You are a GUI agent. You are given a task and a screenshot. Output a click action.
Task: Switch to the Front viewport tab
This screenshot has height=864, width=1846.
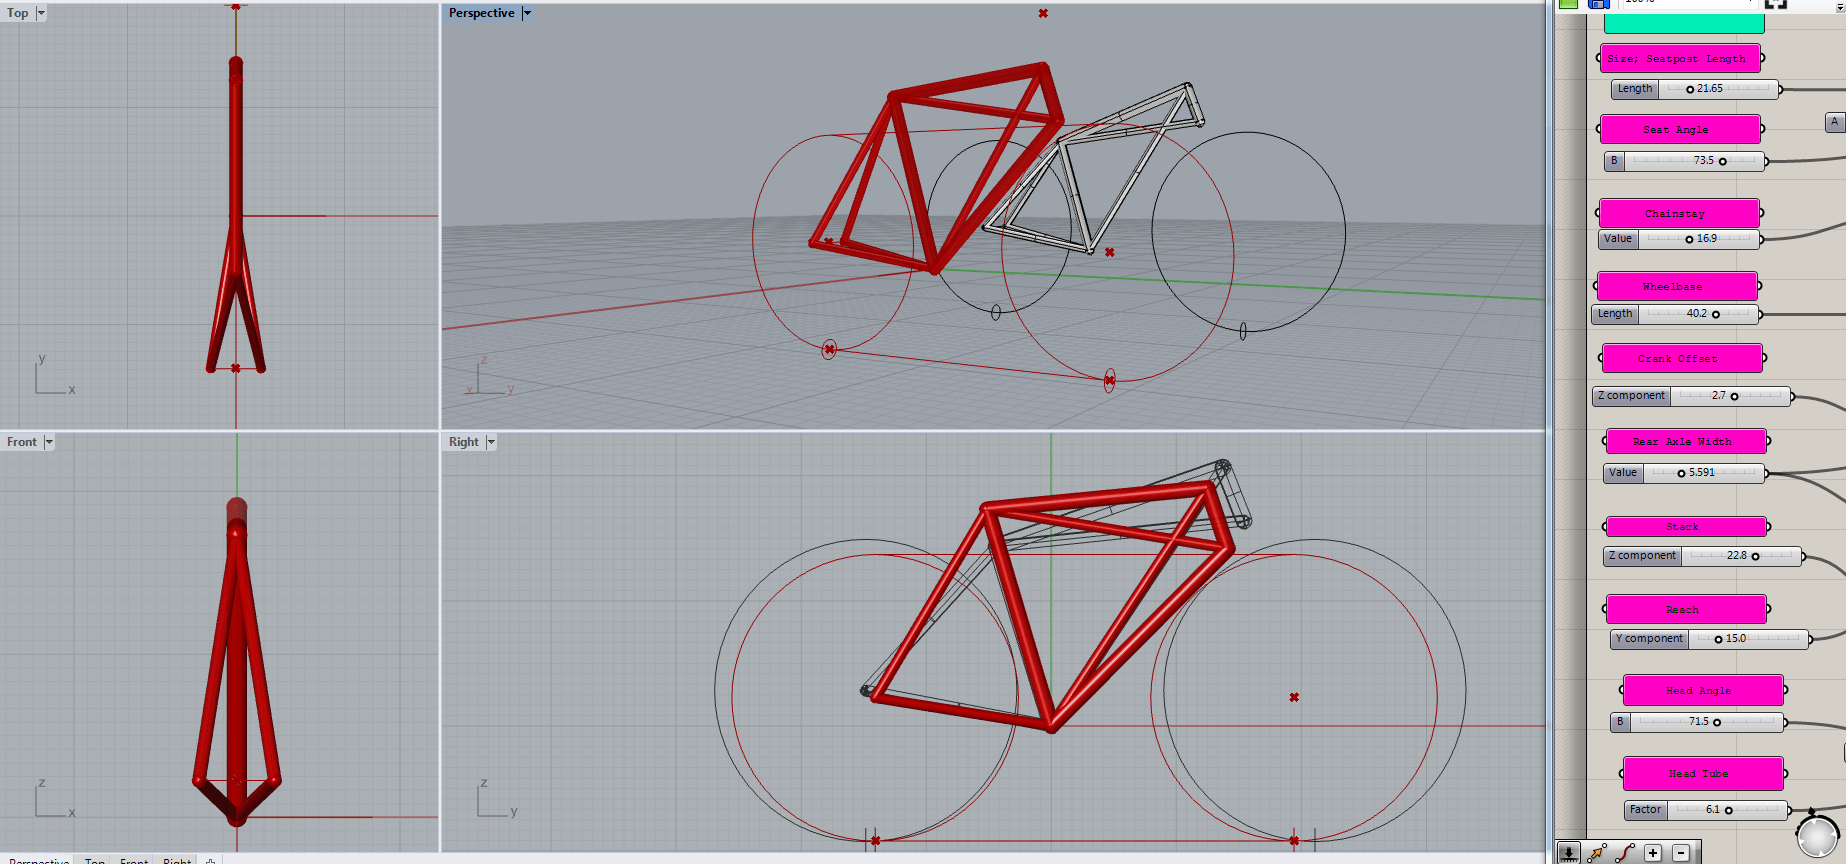[x=133, y=860]
